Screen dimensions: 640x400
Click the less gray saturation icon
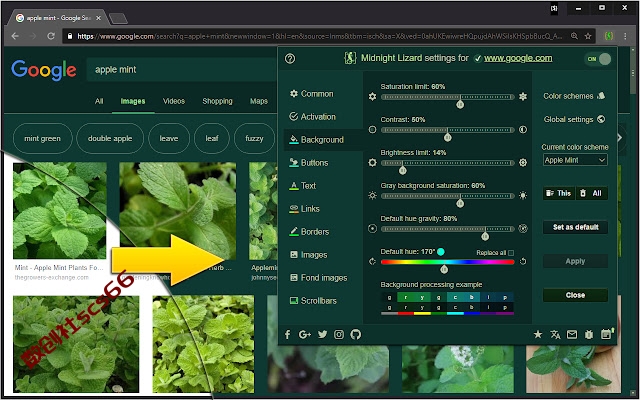pyautogui.click(x=372, y=196)
